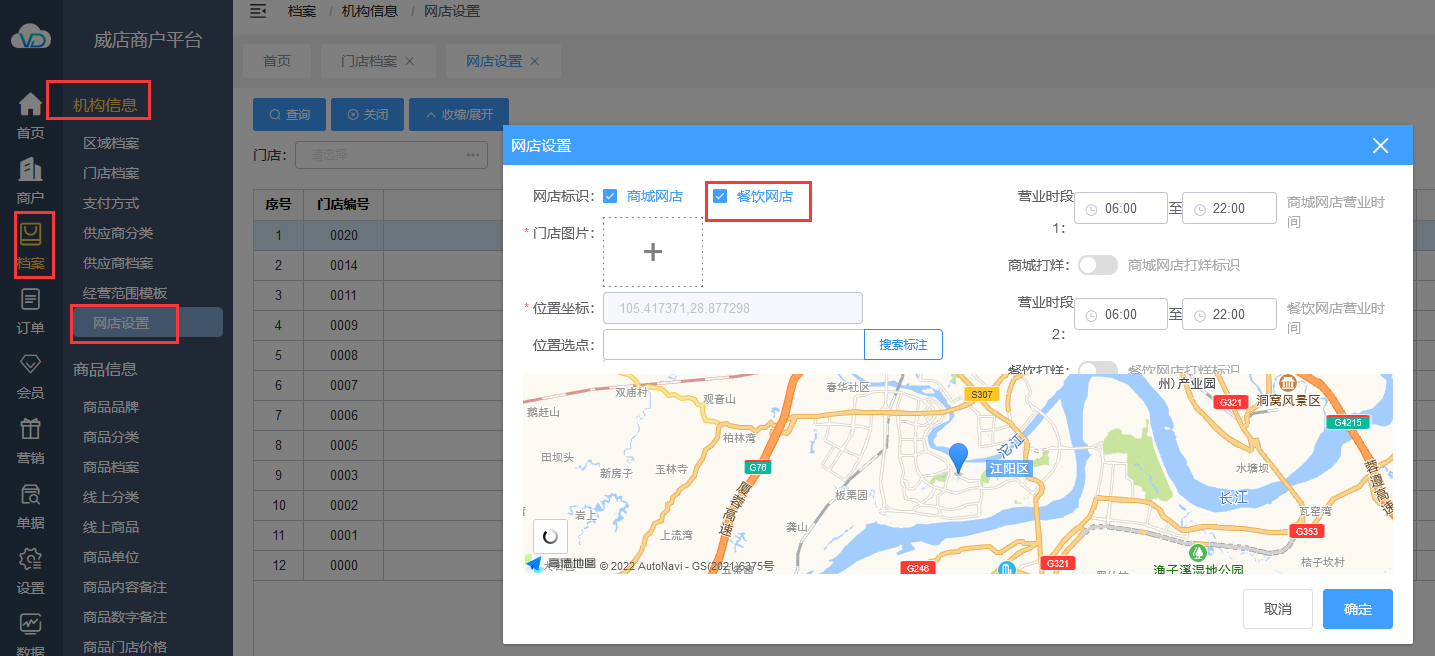Image resolution: width=1435 pixels, height=656 pixels.
Task: Uncheck the 餐饮网店 checkbox
Action: pyautogui.click(x=720, y=196)
